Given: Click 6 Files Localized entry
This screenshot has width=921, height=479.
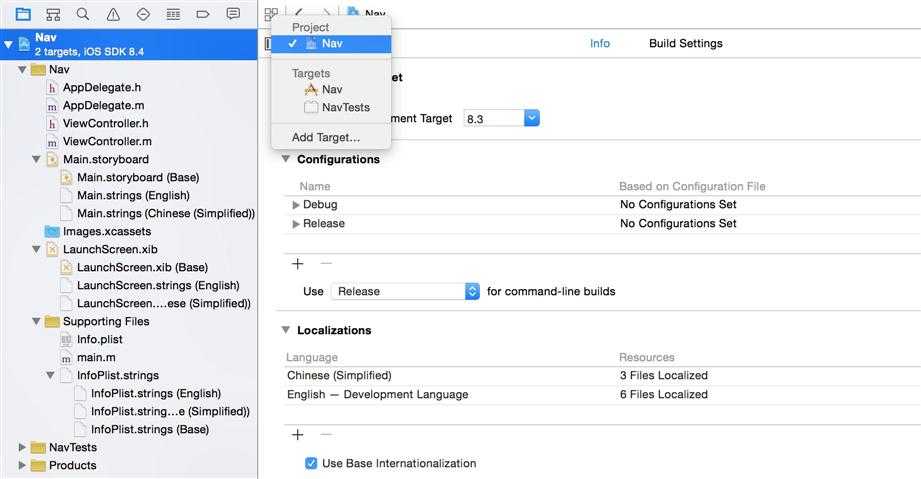Looking at the screenshot, I should 664,394.
